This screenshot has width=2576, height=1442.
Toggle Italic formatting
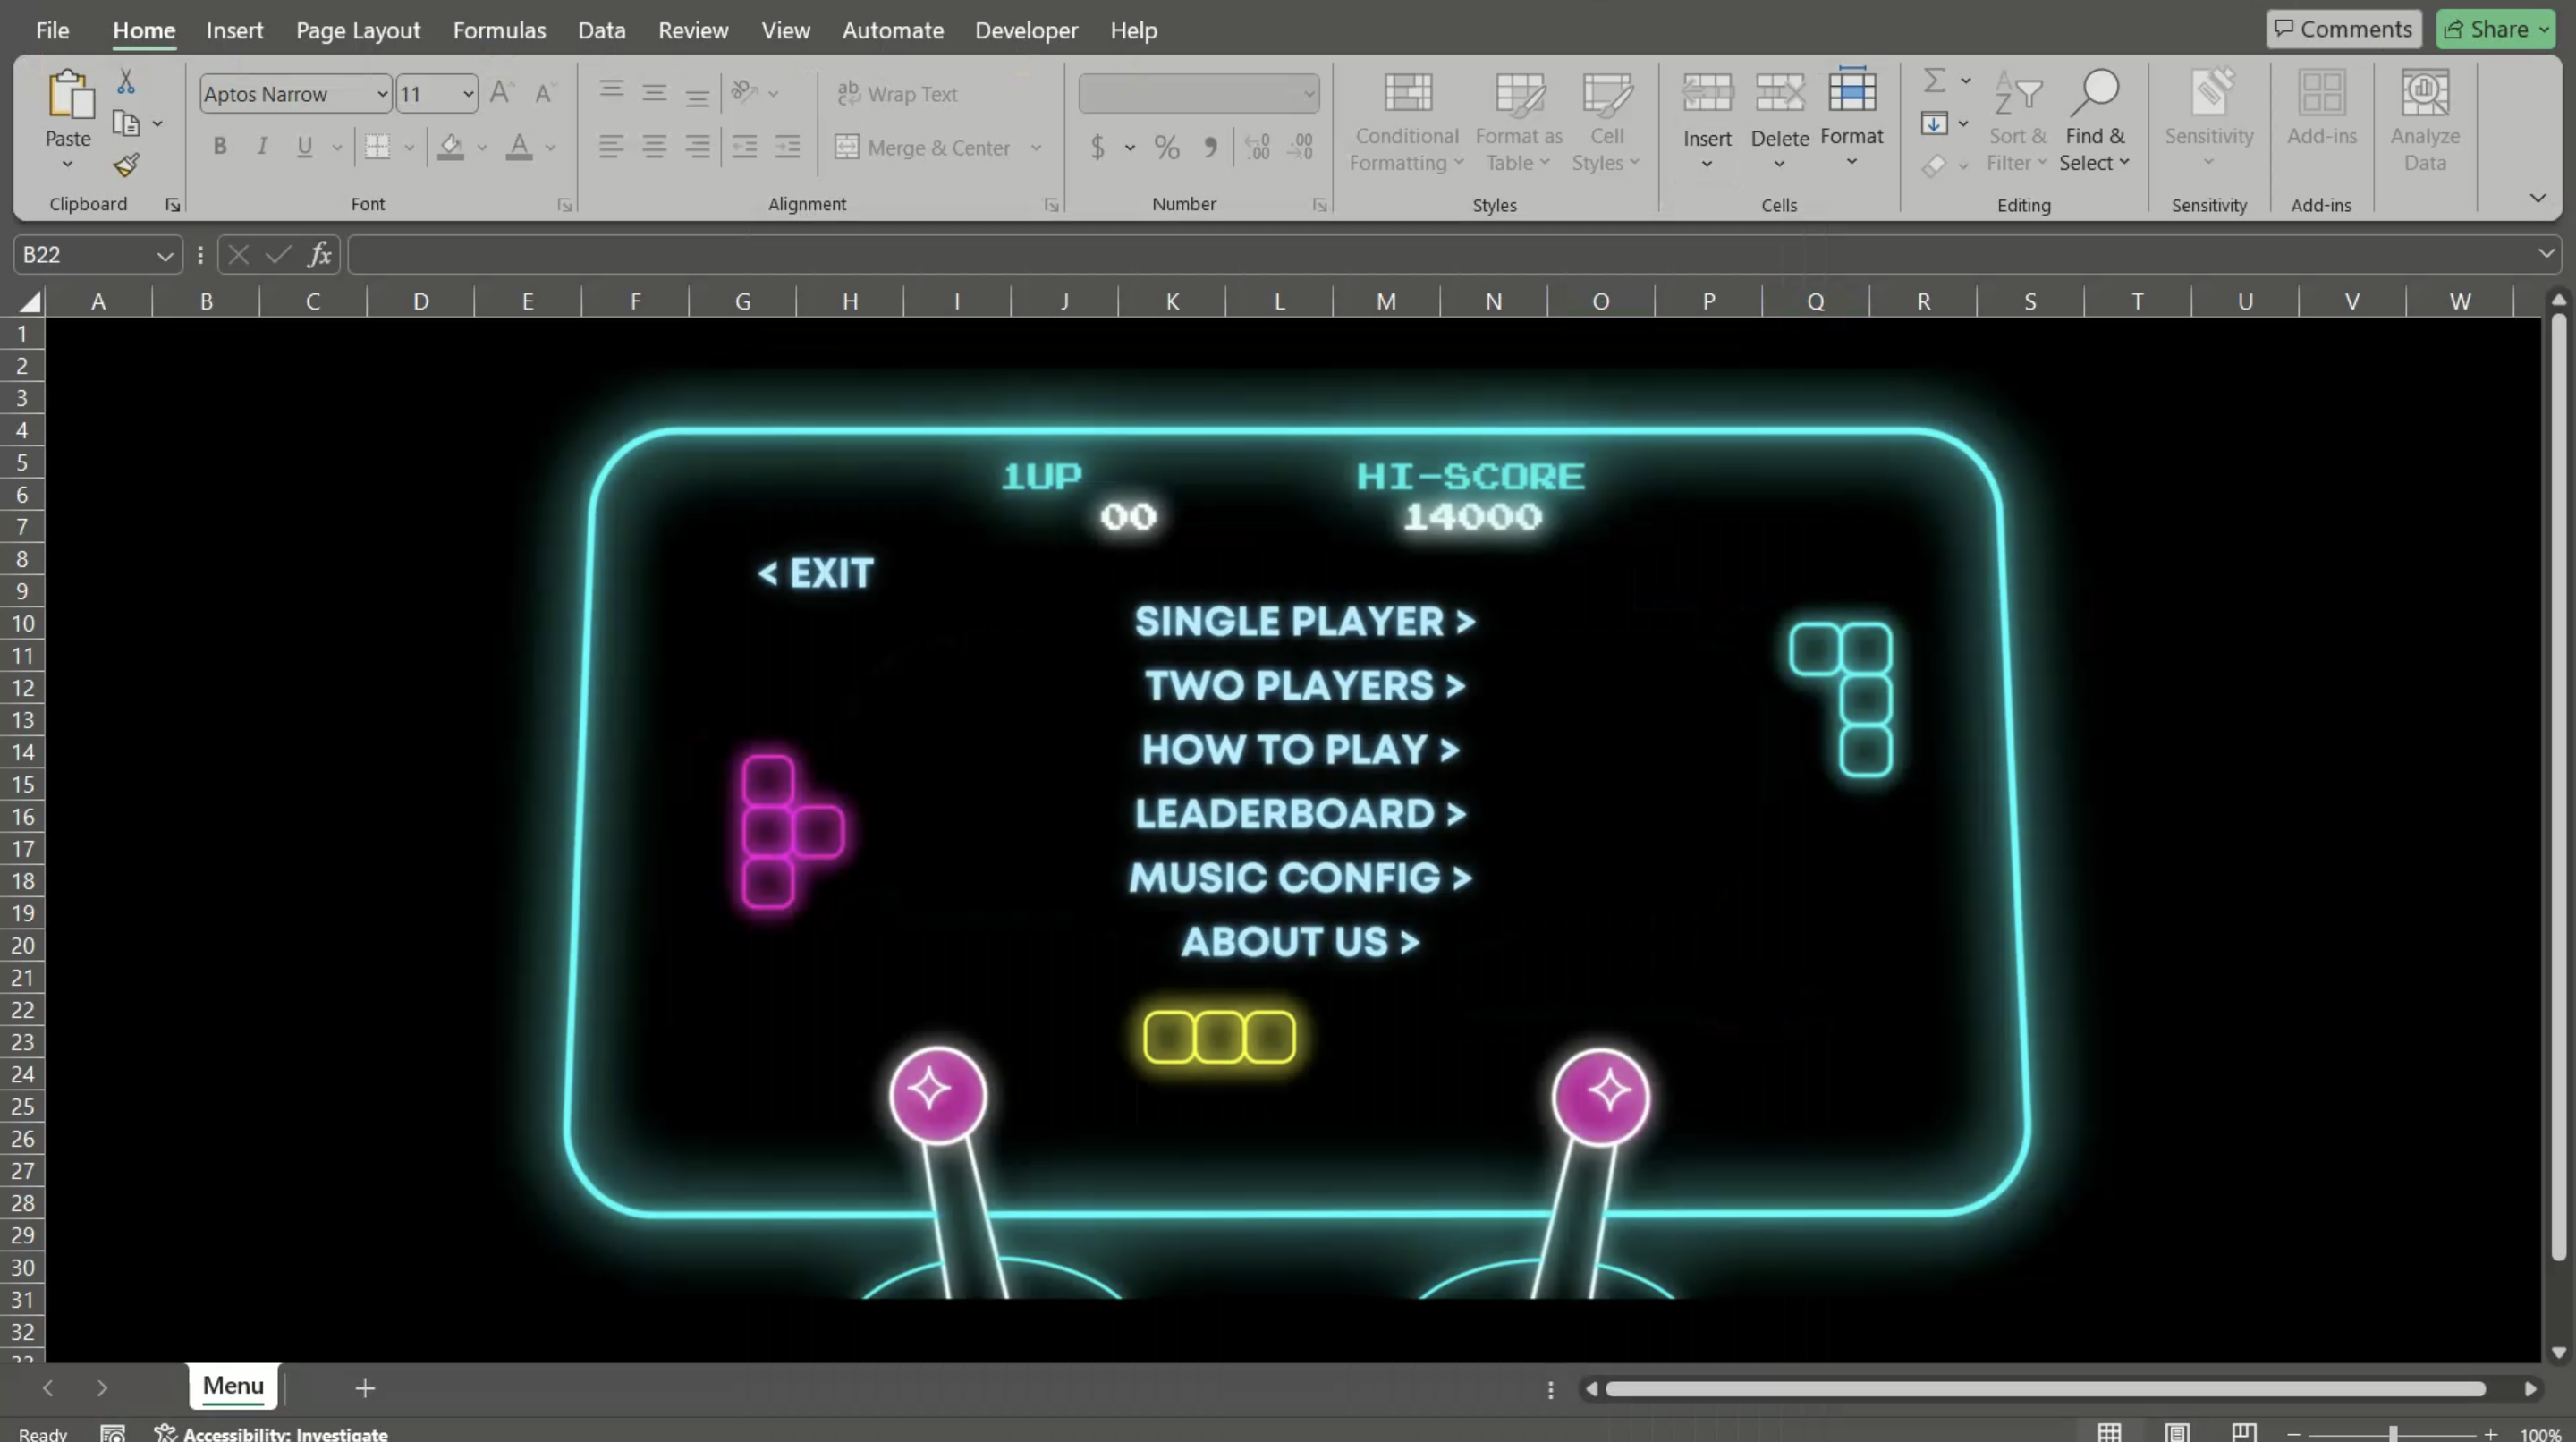tap(262, 147)
